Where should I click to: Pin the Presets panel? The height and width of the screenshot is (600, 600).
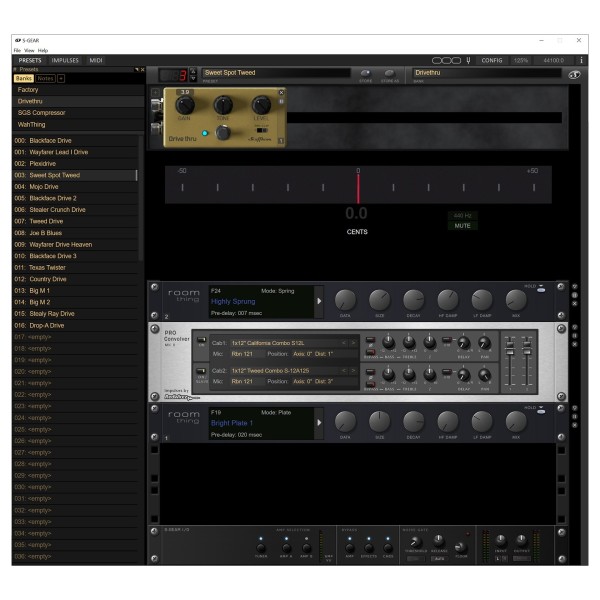(137, 70)
